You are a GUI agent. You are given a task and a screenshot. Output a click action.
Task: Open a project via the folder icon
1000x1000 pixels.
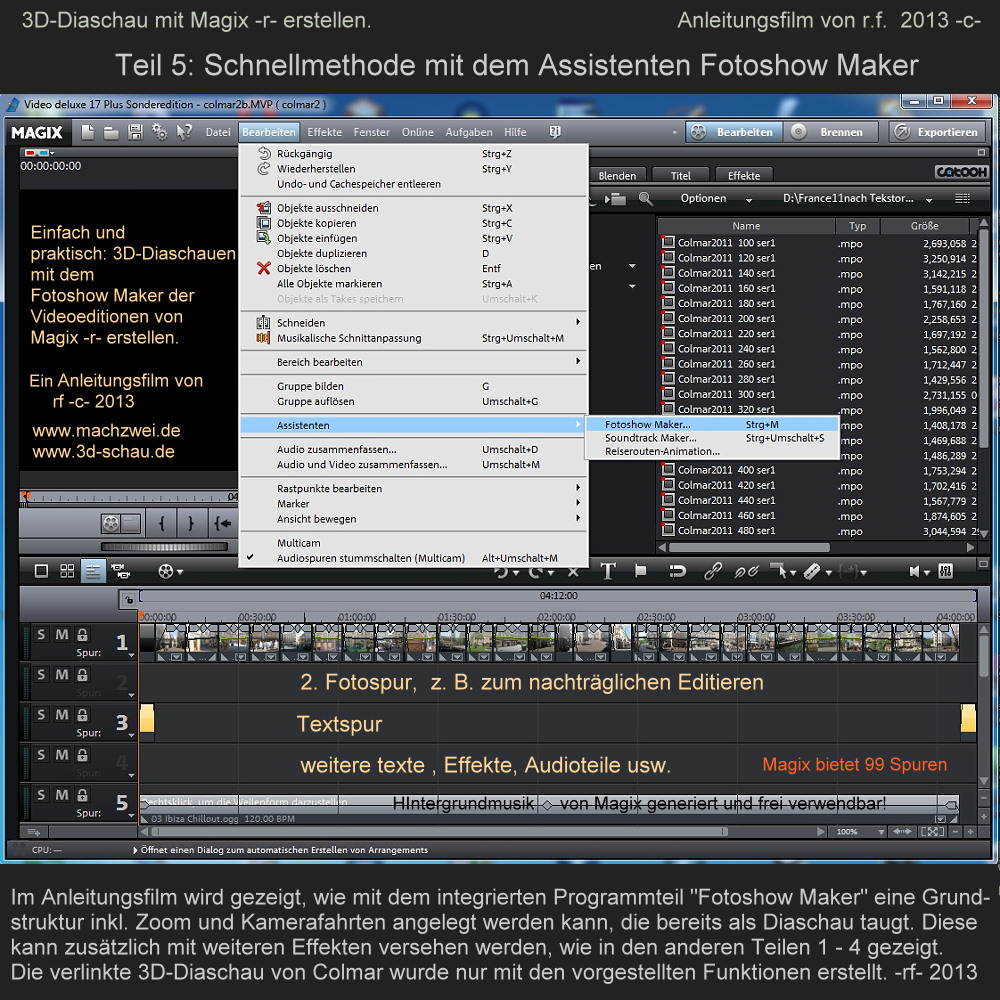[111, 133]
